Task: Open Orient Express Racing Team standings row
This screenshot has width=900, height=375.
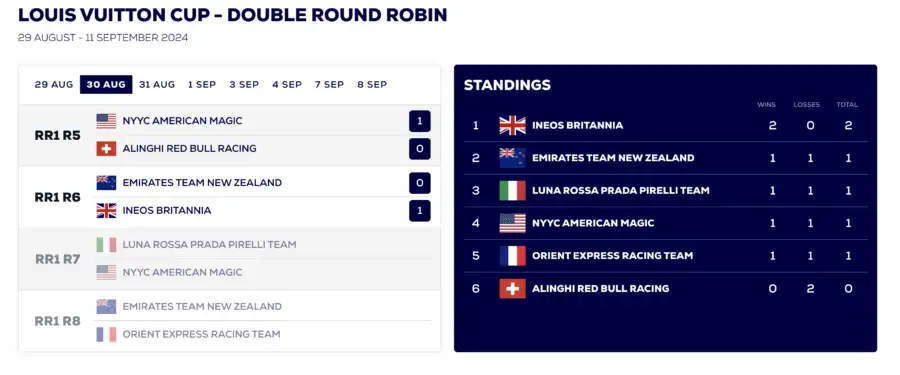Action: pyautogui.click(x=666, y=256)
